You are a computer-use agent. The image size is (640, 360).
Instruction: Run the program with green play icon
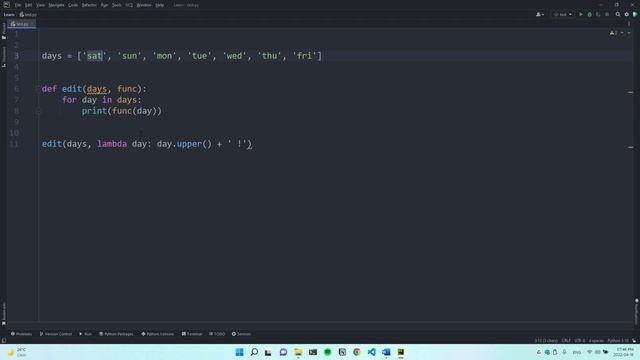581,14
